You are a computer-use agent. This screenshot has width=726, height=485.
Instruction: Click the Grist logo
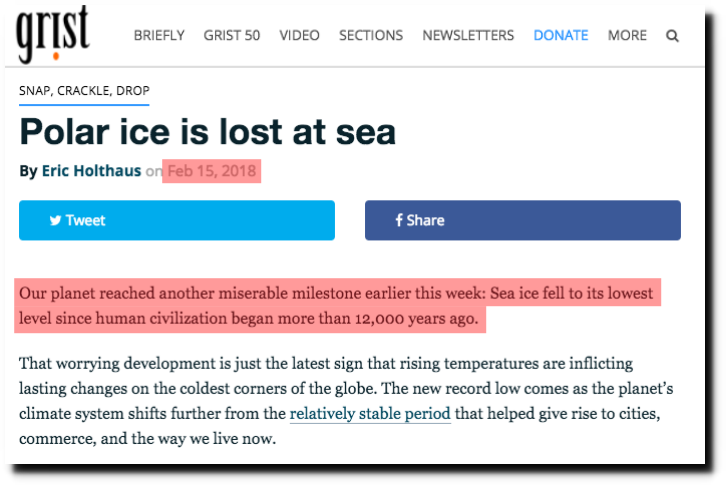pos(53,33)
